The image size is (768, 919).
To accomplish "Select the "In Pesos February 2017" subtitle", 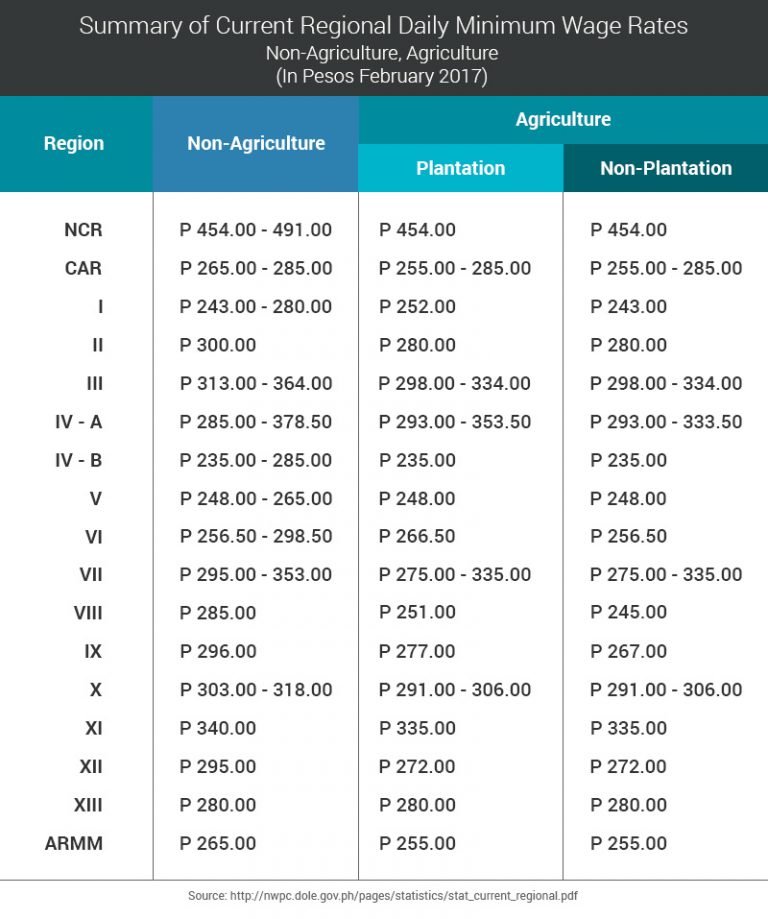I will (x=383, y=77).
